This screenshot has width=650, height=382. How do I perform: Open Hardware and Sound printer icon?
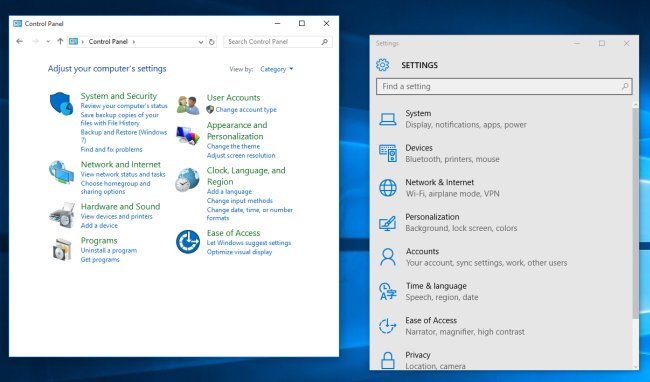(x=62, y=215)
